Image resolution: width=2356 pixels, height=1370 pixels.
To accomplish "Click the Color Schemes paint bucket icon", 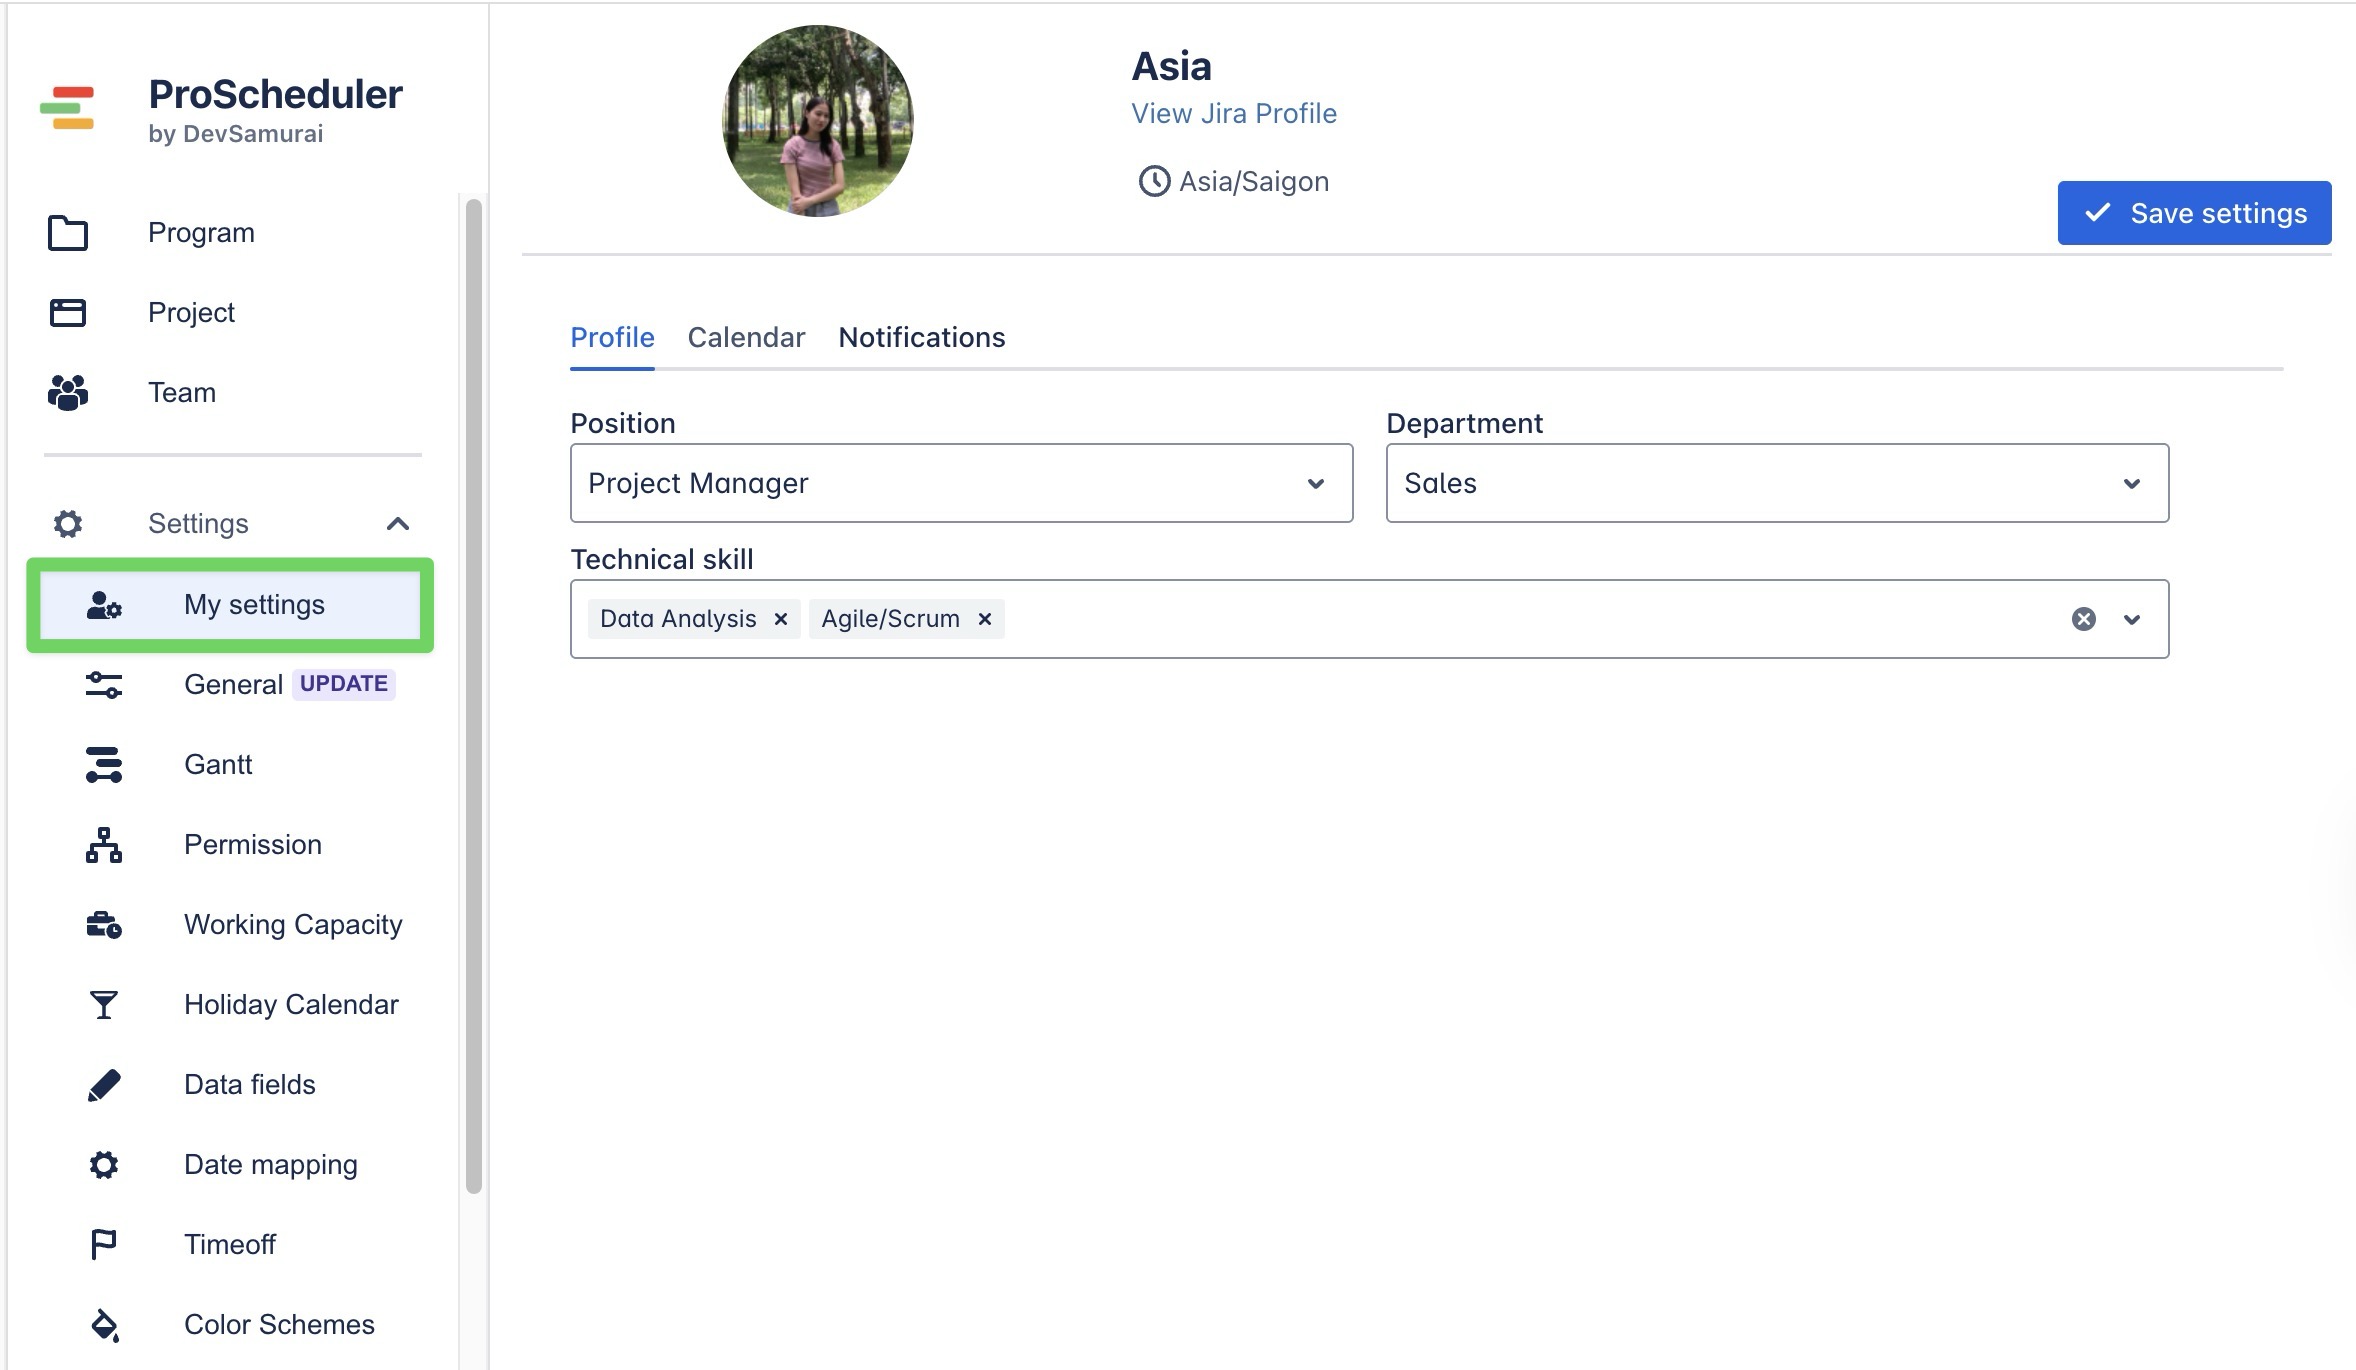I will (104, 1325).
